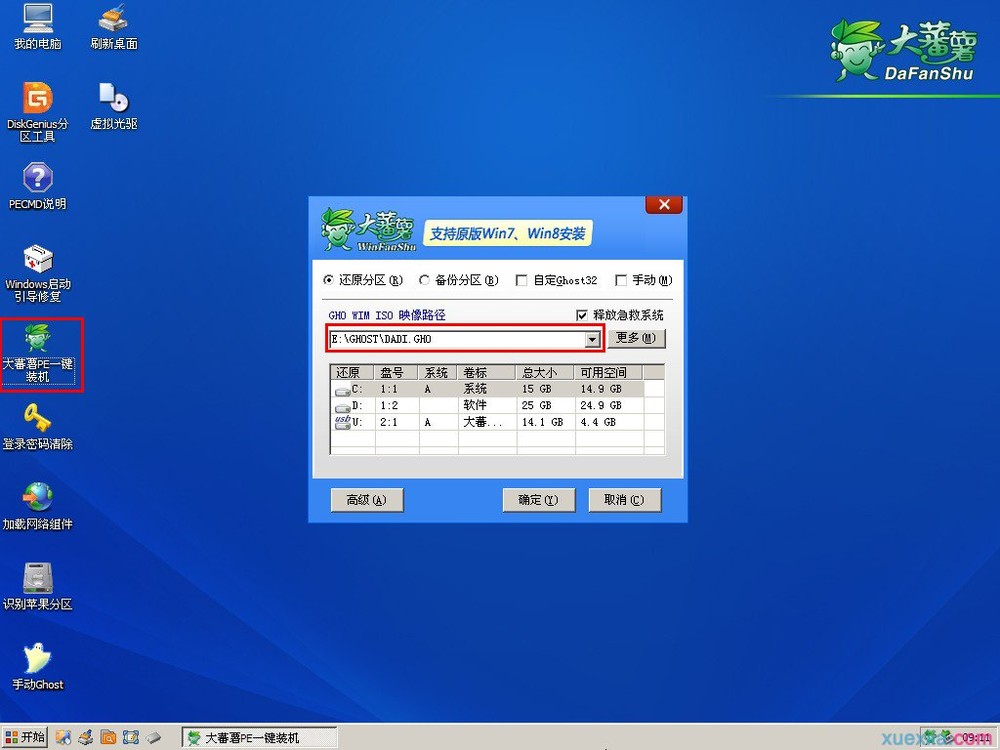The image size is (1000, 750).
Task: Select partition D labeled 软件 in the list
Action: [450, 405]
